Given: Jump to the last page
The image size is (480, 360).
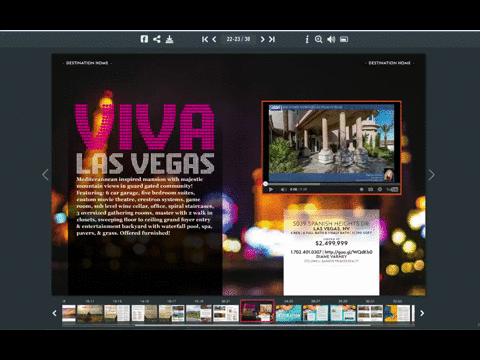Looking at the screenshot, I should pos(272,39).
